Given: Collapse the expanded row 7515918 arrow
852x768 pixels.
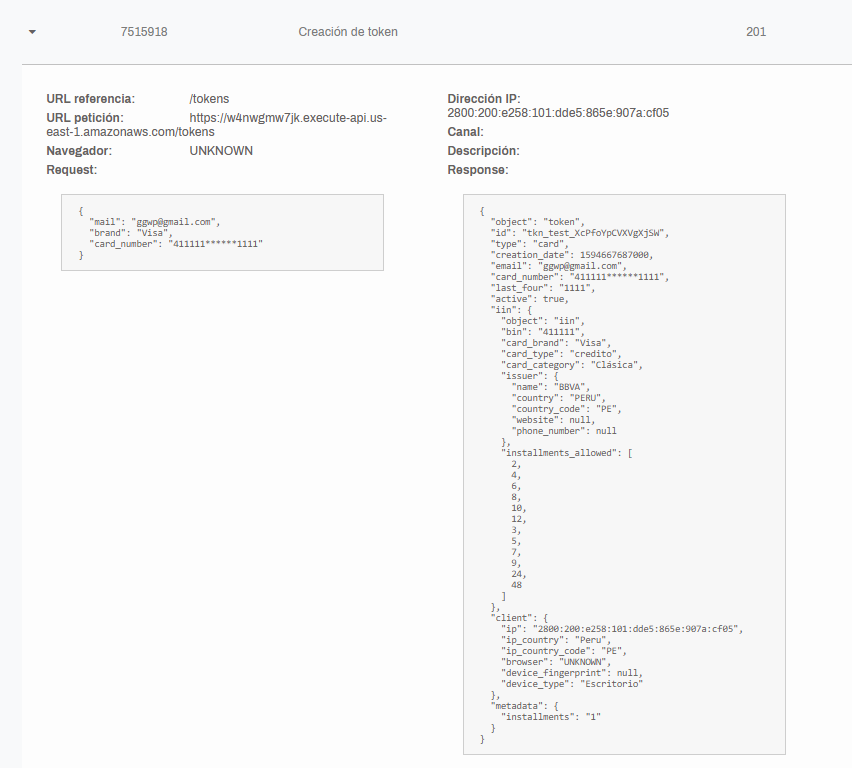Looking at the screenshot, I should coord(32,32).
